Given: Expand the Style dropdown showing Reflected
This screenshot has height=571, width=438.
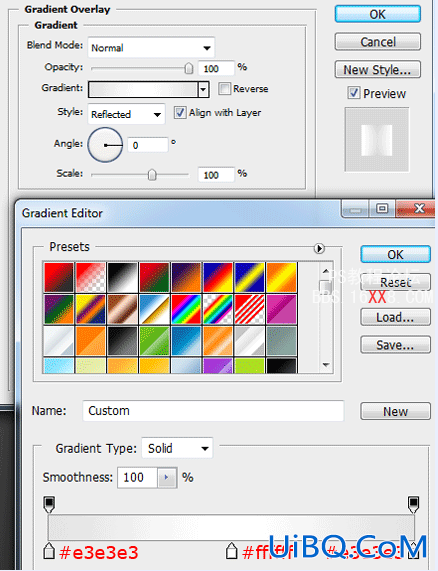Looking at the screenshot, I should (126, 114).
